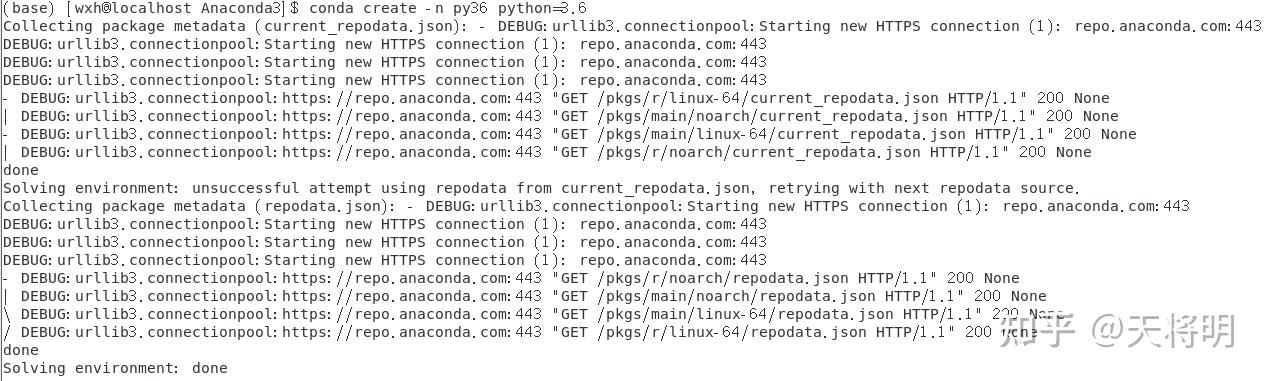Click the GET /pkgs/r/noarch/repodata.json line
Viewport: 1268px width, 381px height.
tap(511, 278)
